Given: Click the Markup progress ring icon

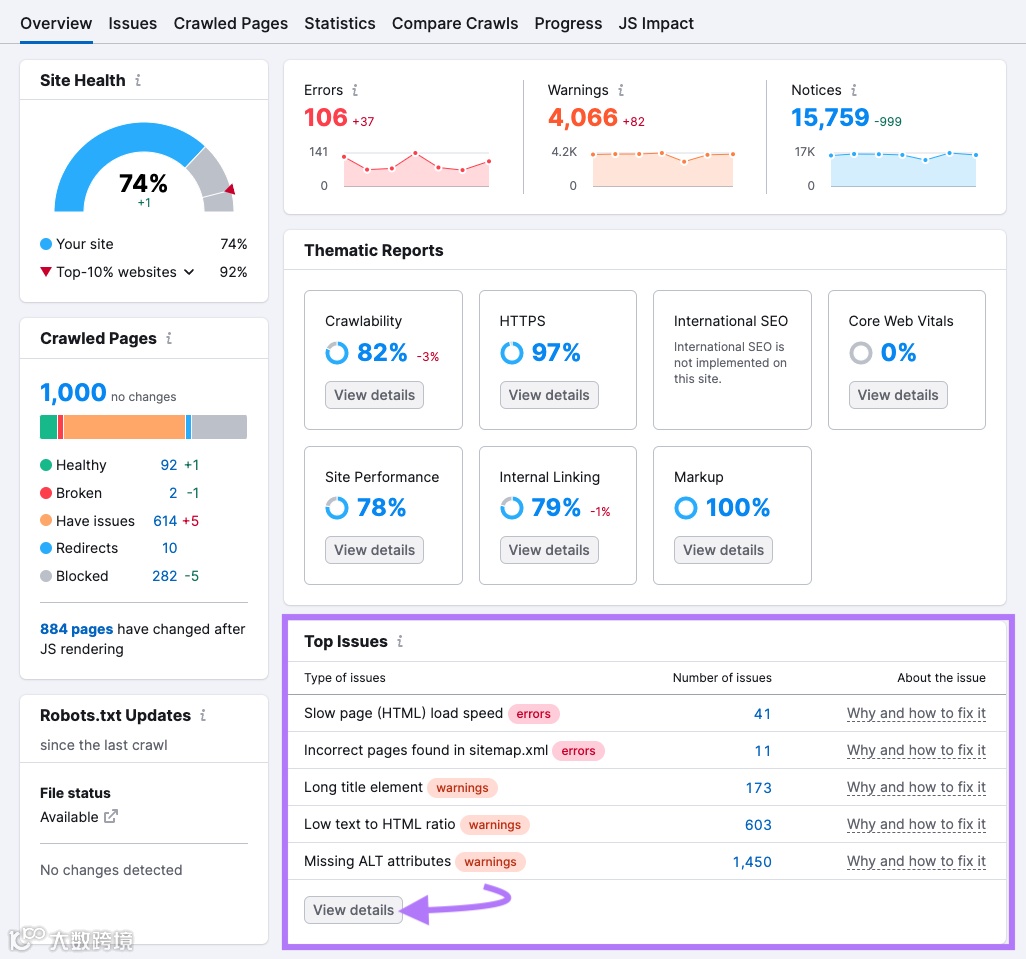Looking at the screenshot, I should (686, 508).
